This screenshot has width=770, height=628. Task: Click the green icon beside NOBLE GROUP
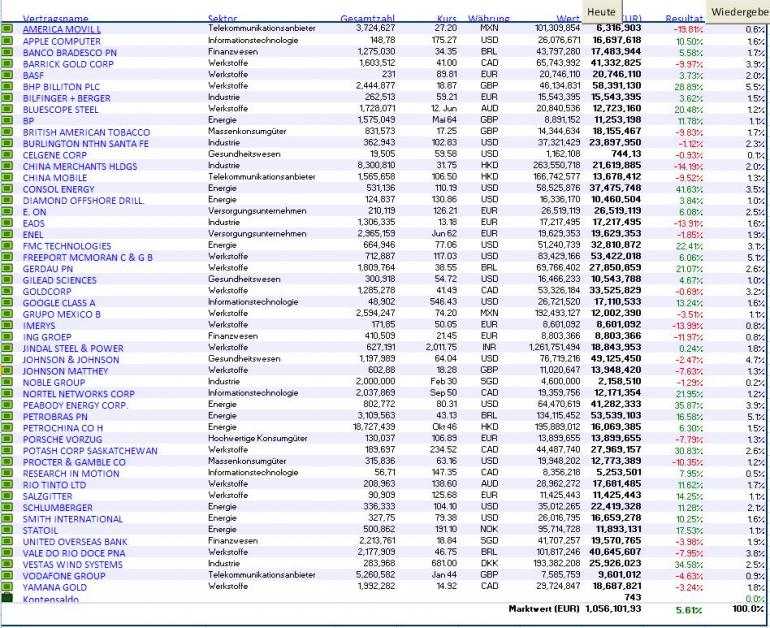pos(6,382)
